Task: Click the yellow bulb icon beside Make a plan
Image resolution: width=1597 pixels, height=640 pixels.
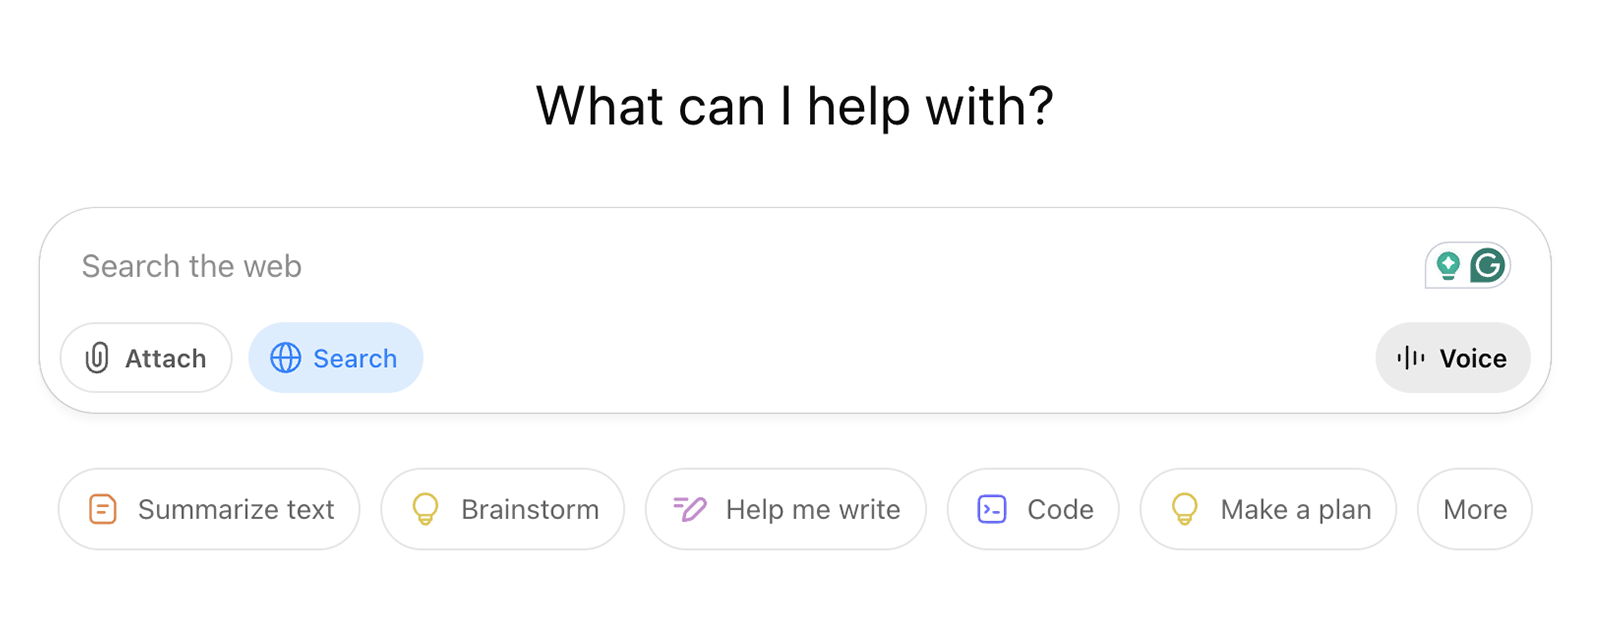Action: [x=1185, y=509]
